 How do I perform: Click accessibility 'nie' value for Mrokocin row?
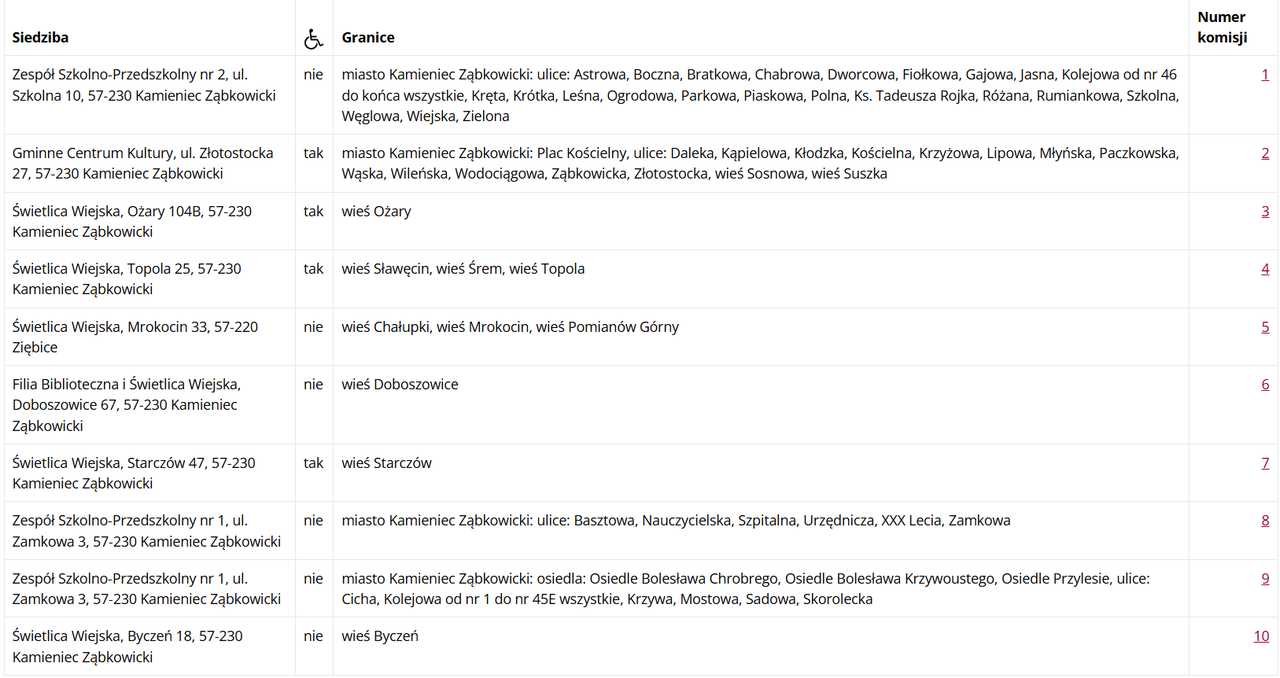(x=314, y=327)
